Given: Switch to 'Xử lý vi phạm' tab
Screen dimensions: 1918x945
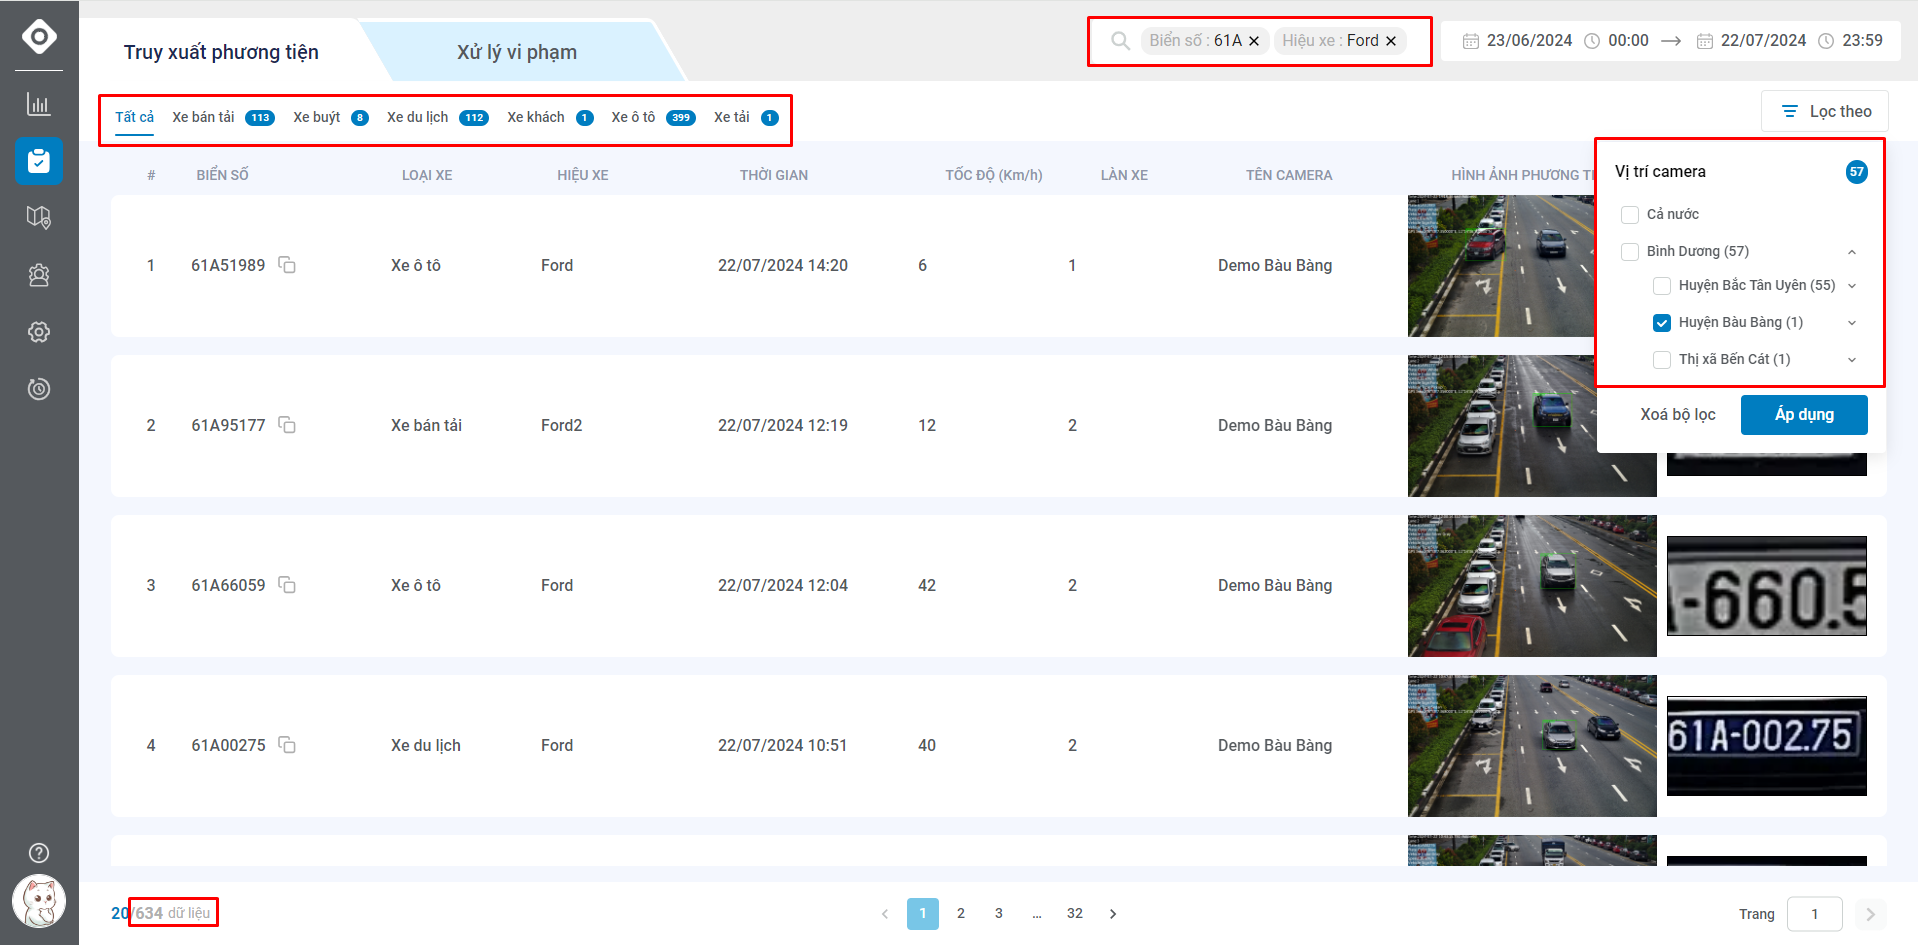Looking at the screenshot, I should click(x=517, y=52).
